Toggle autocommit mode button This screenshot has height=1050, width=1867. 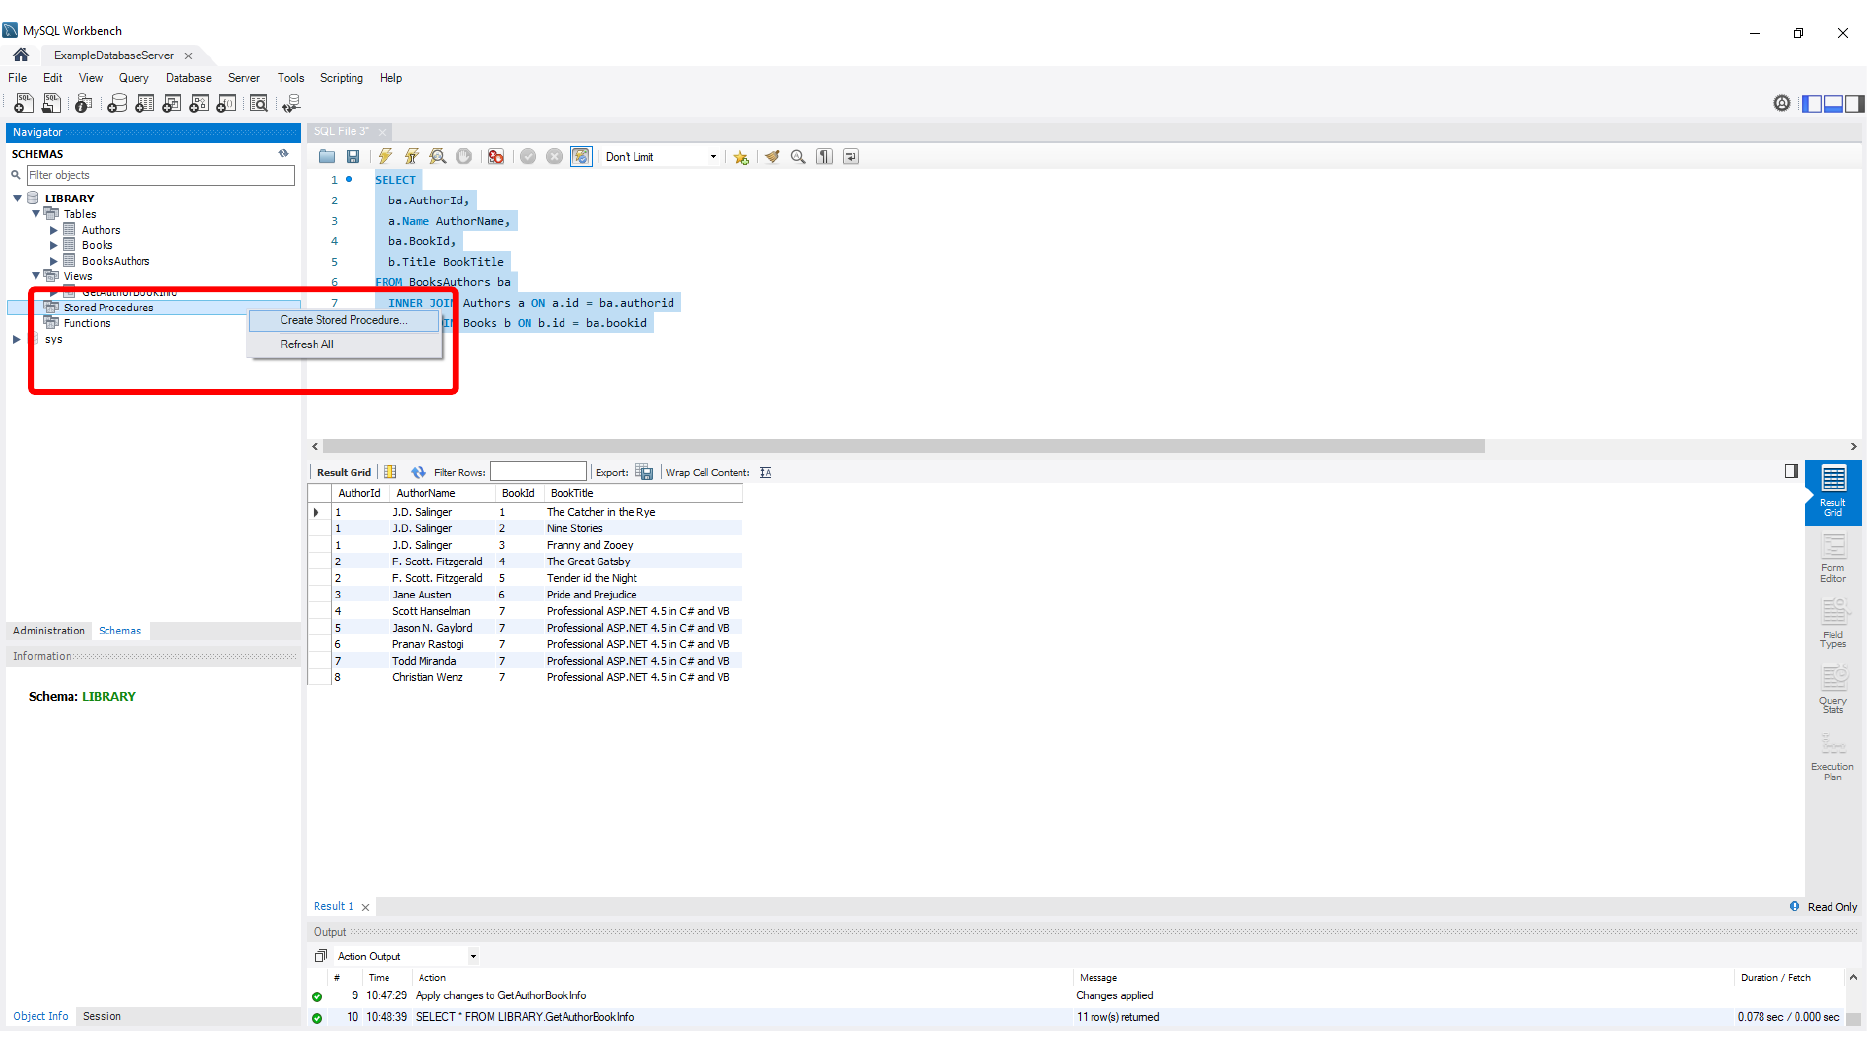(x=581, y=156)
